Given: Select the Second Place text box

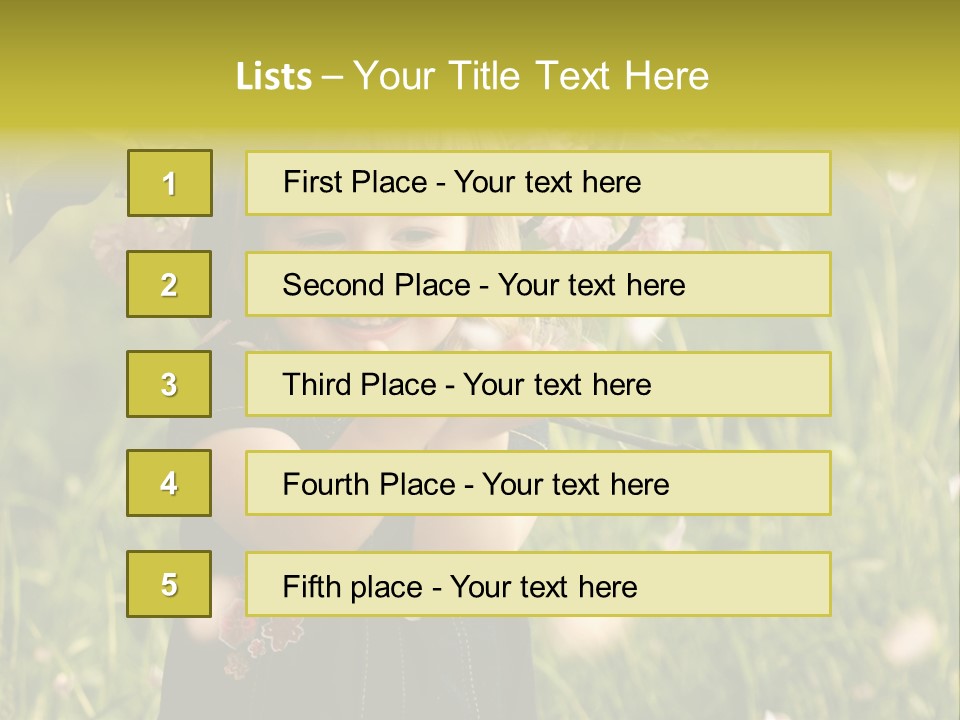Looking at the screenshot, I should (x=538, y=284).
